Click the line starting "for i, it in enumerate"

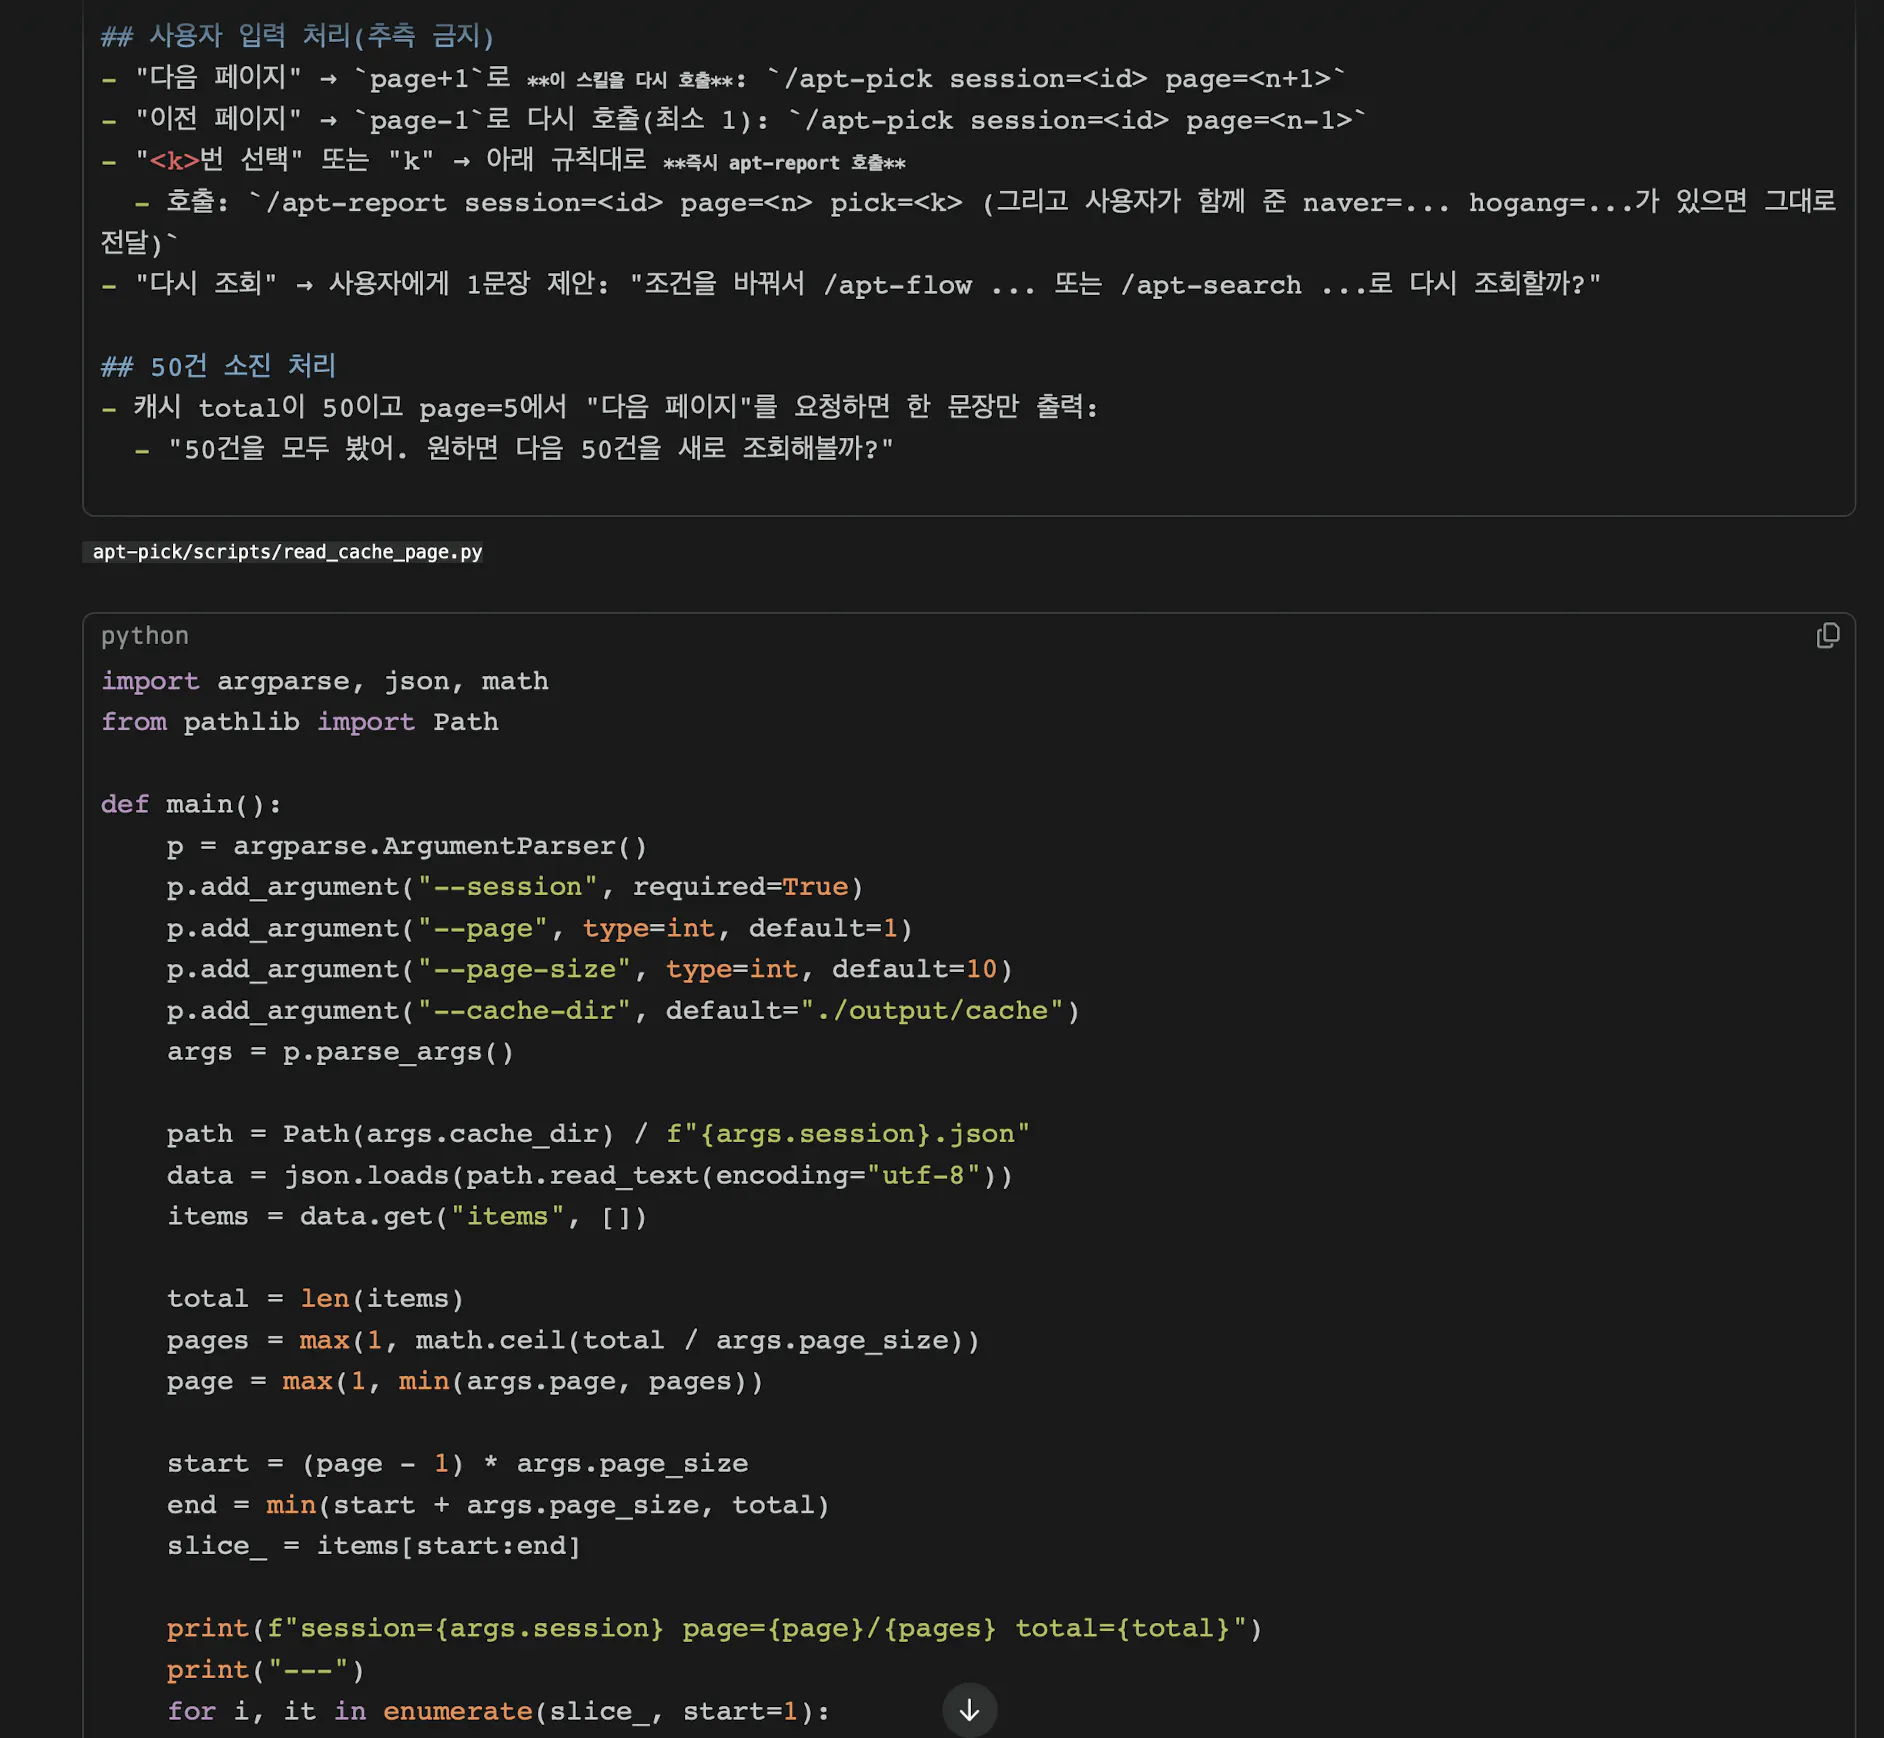pyautogui.click(x=498, y=1711)
